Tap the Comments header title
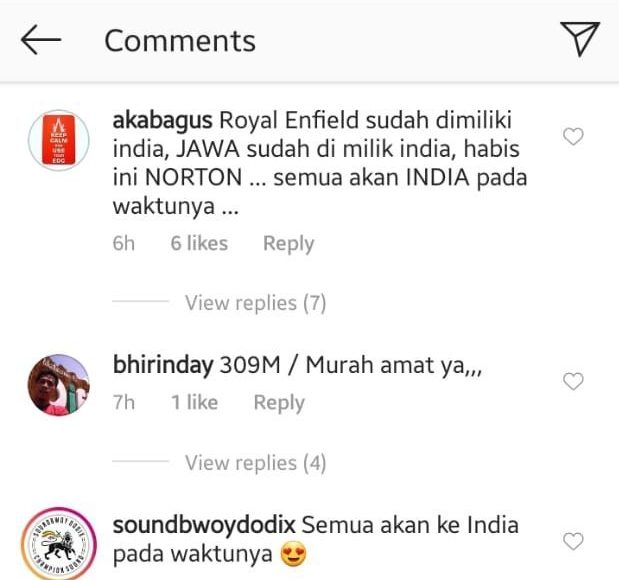The width and height of the screenshot is (619, 580). coord(180,40)
